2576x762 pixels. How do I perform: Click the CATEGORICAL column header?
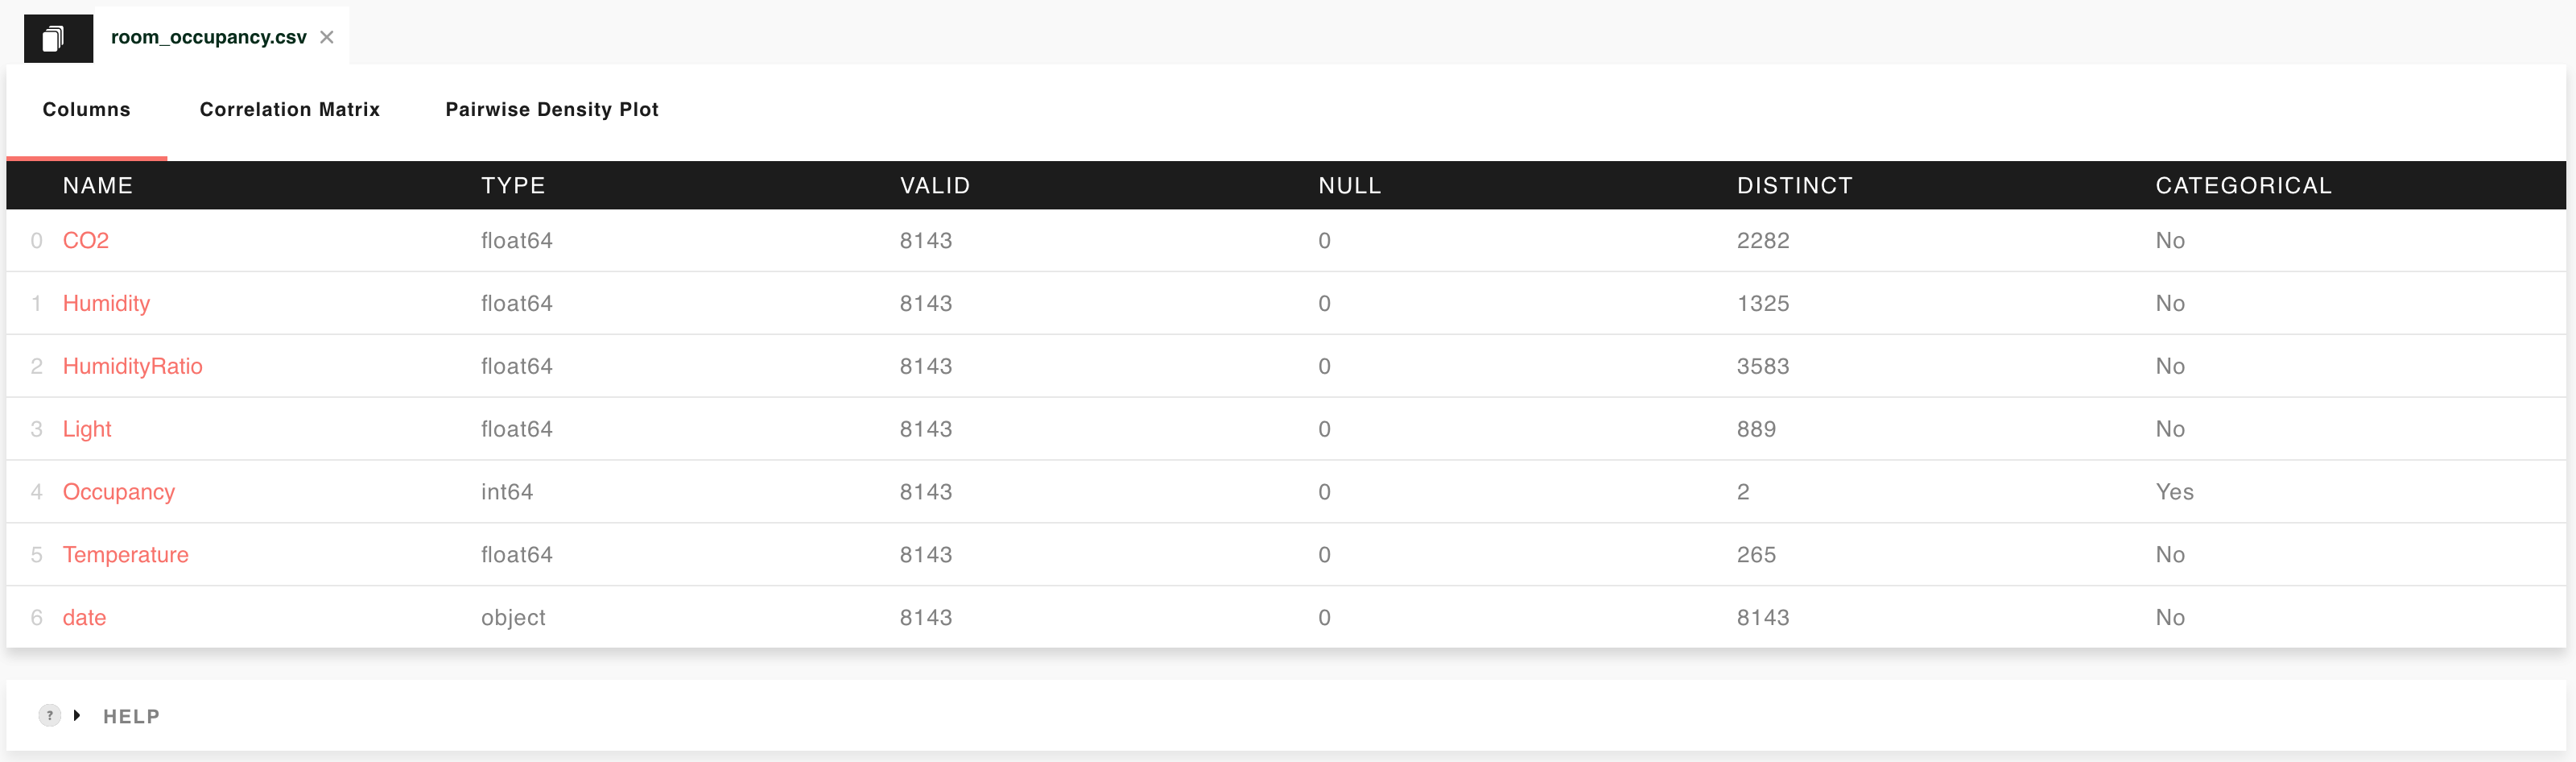click(x=2243, y=185)
